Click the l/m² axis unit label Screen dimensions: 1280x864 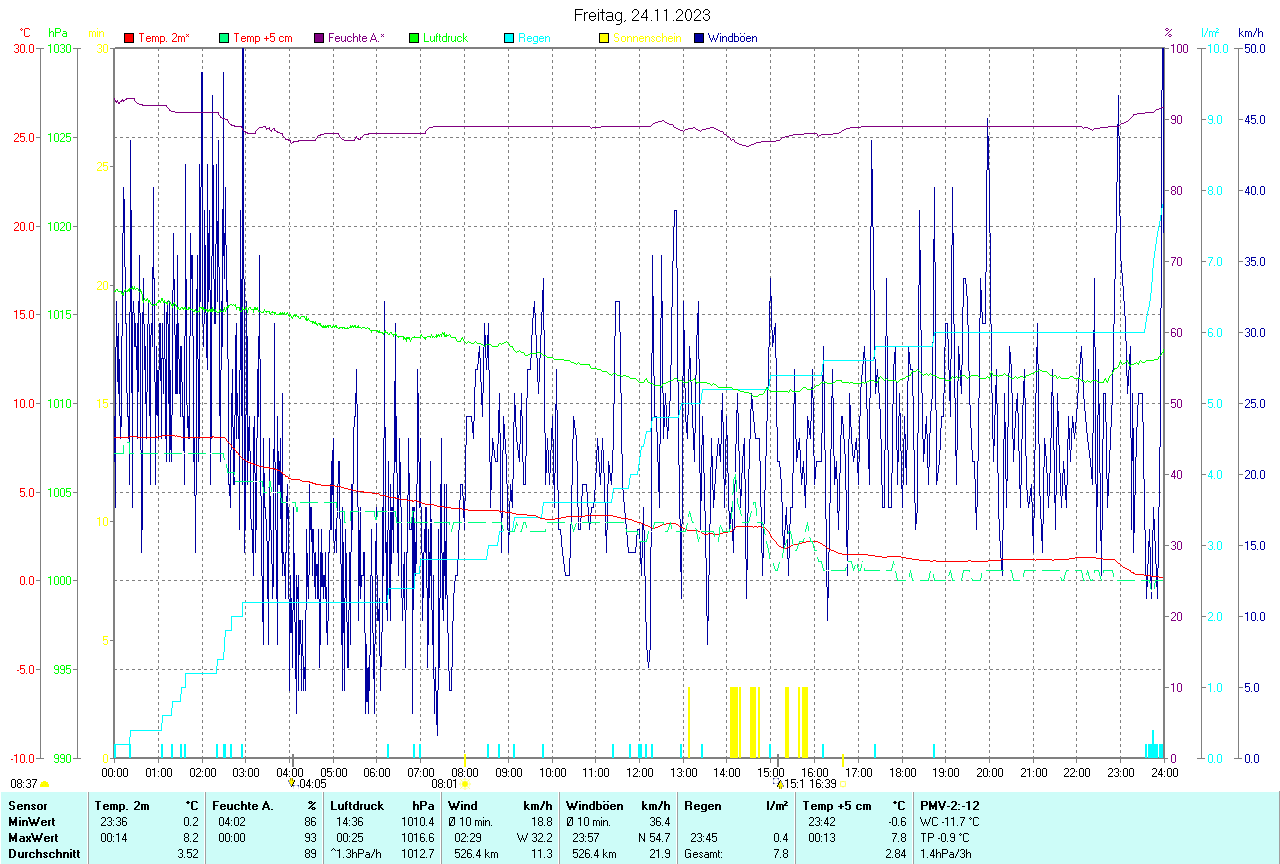pos(1211,33)
